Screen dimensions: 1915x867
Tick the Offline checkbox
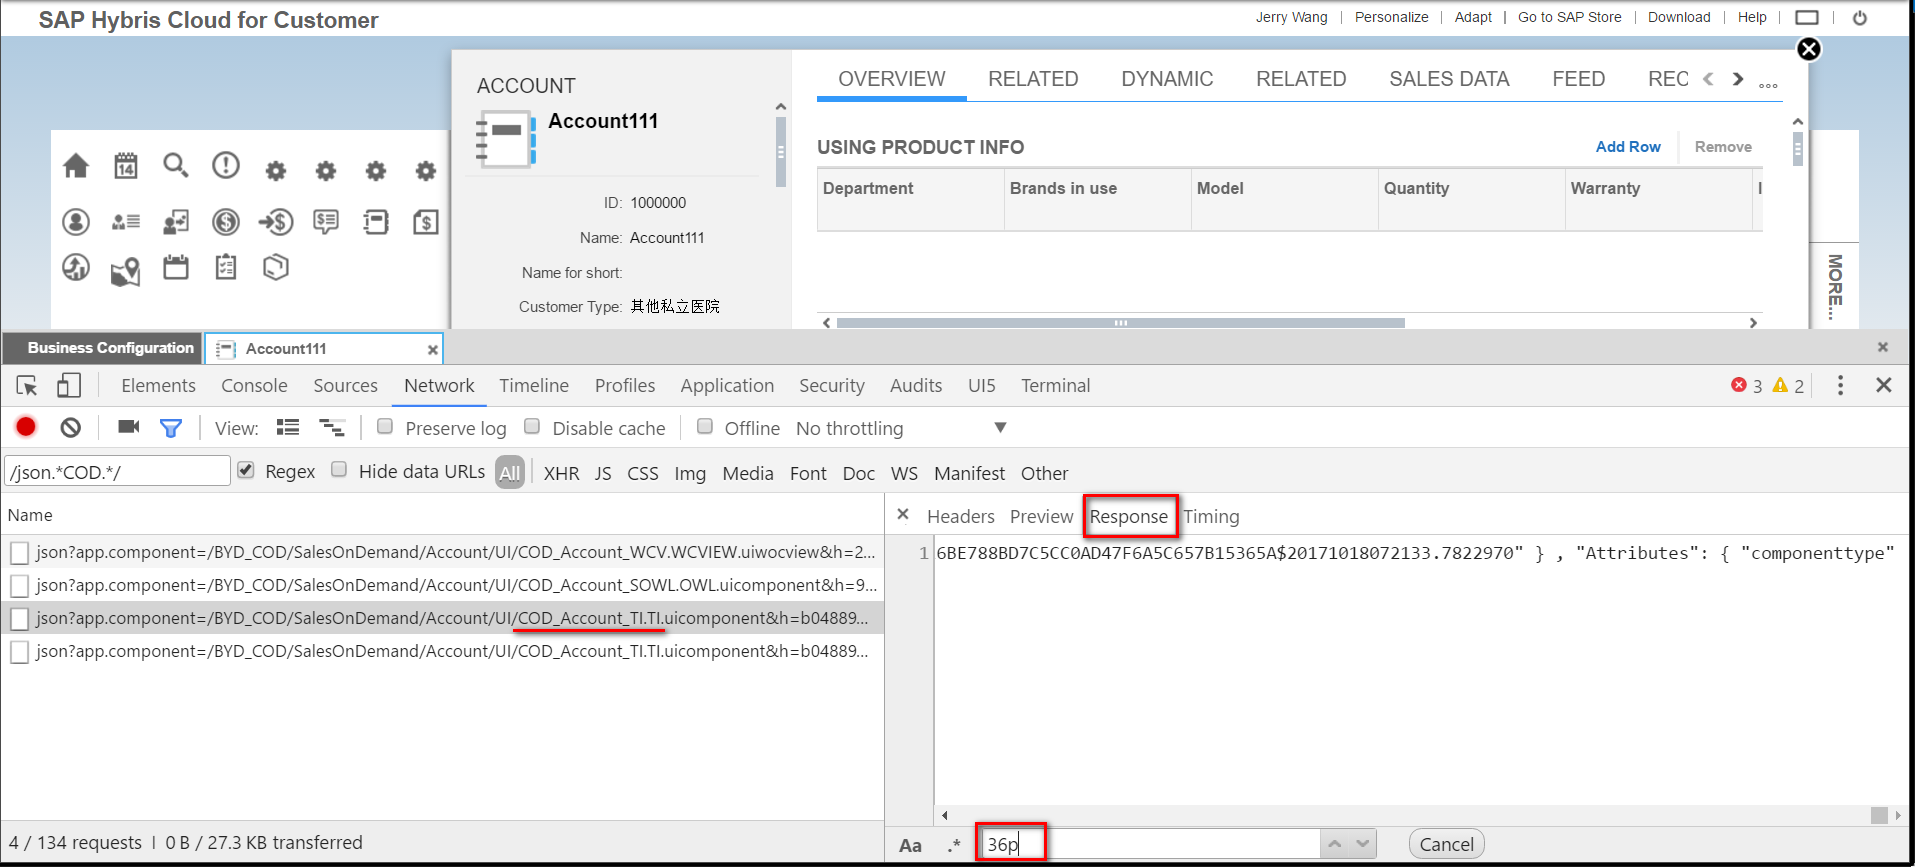705,427
